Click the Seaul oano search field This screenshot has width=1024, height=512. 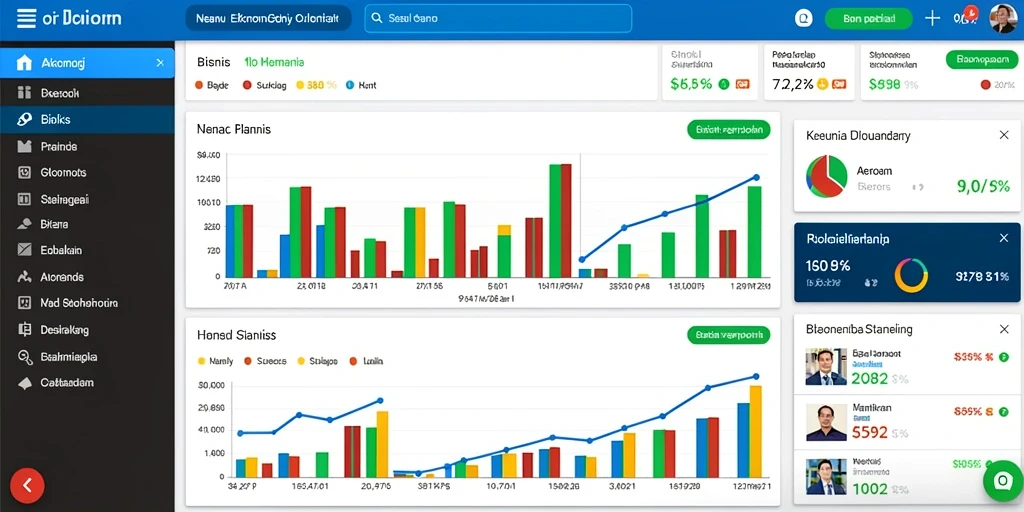(x=498, y=18)
